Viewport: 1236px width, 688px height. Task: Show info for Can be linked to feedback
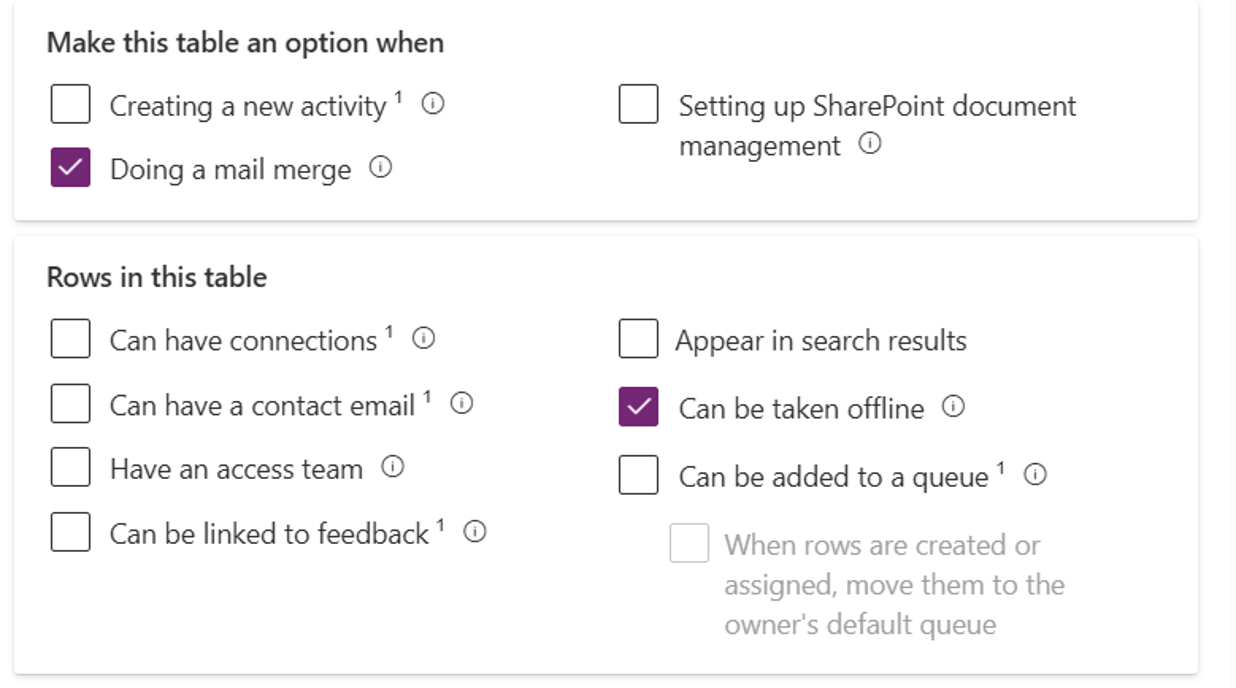click(x=475, y=532)
